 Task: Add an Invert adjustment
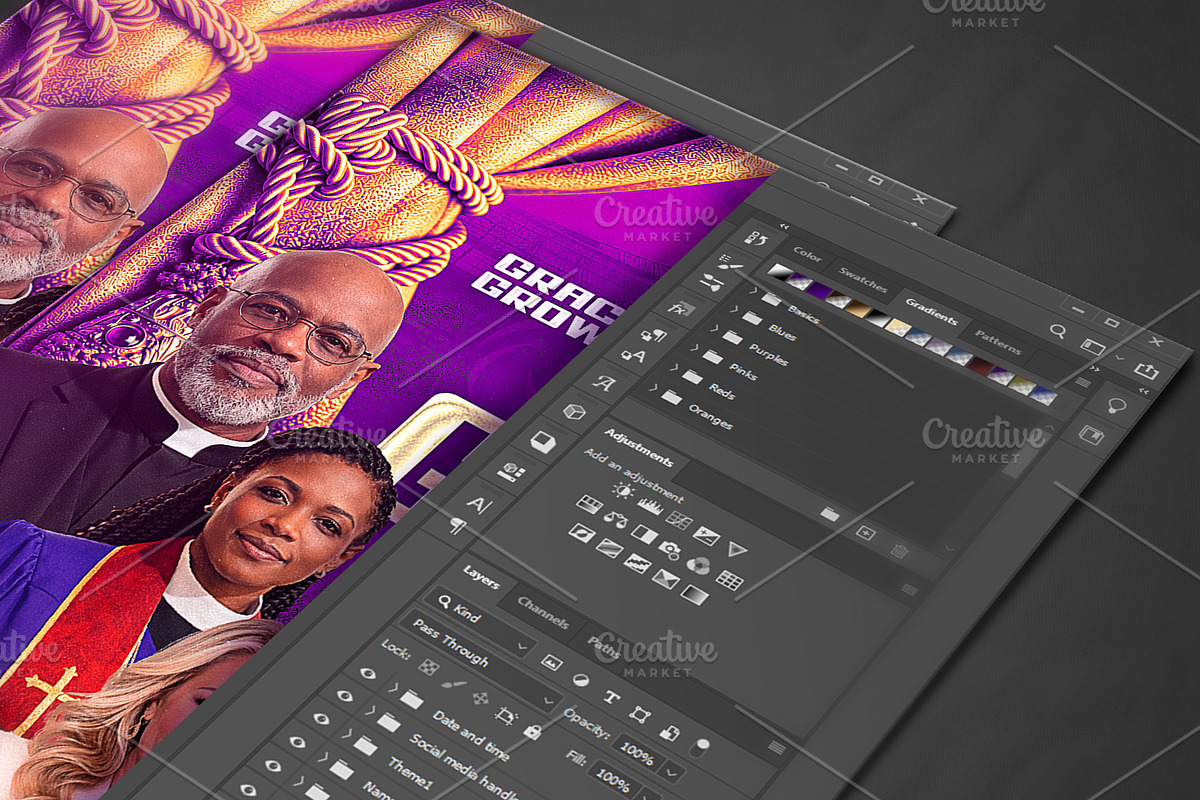[x=581, y=533]
